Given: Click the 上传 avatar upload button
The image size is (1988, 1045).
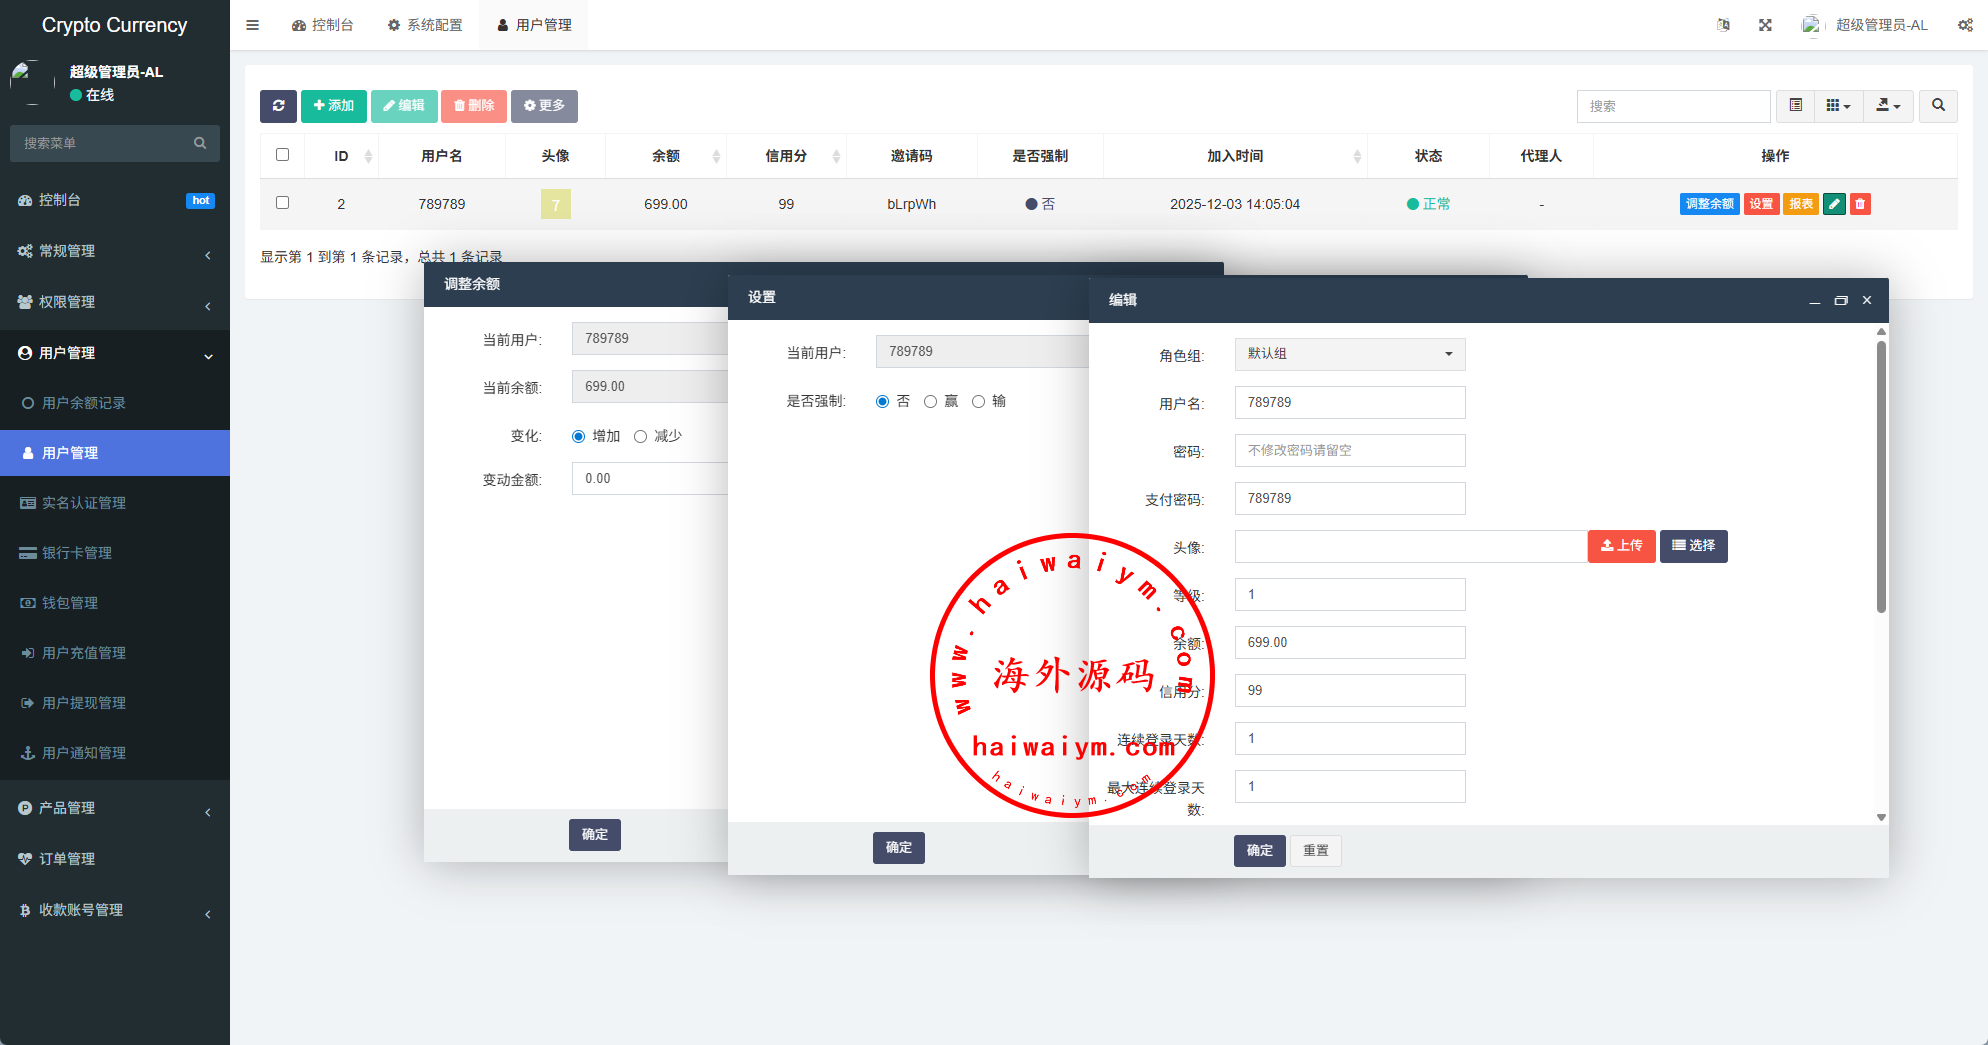Looking at the screenshot, I should point(1621,546).
